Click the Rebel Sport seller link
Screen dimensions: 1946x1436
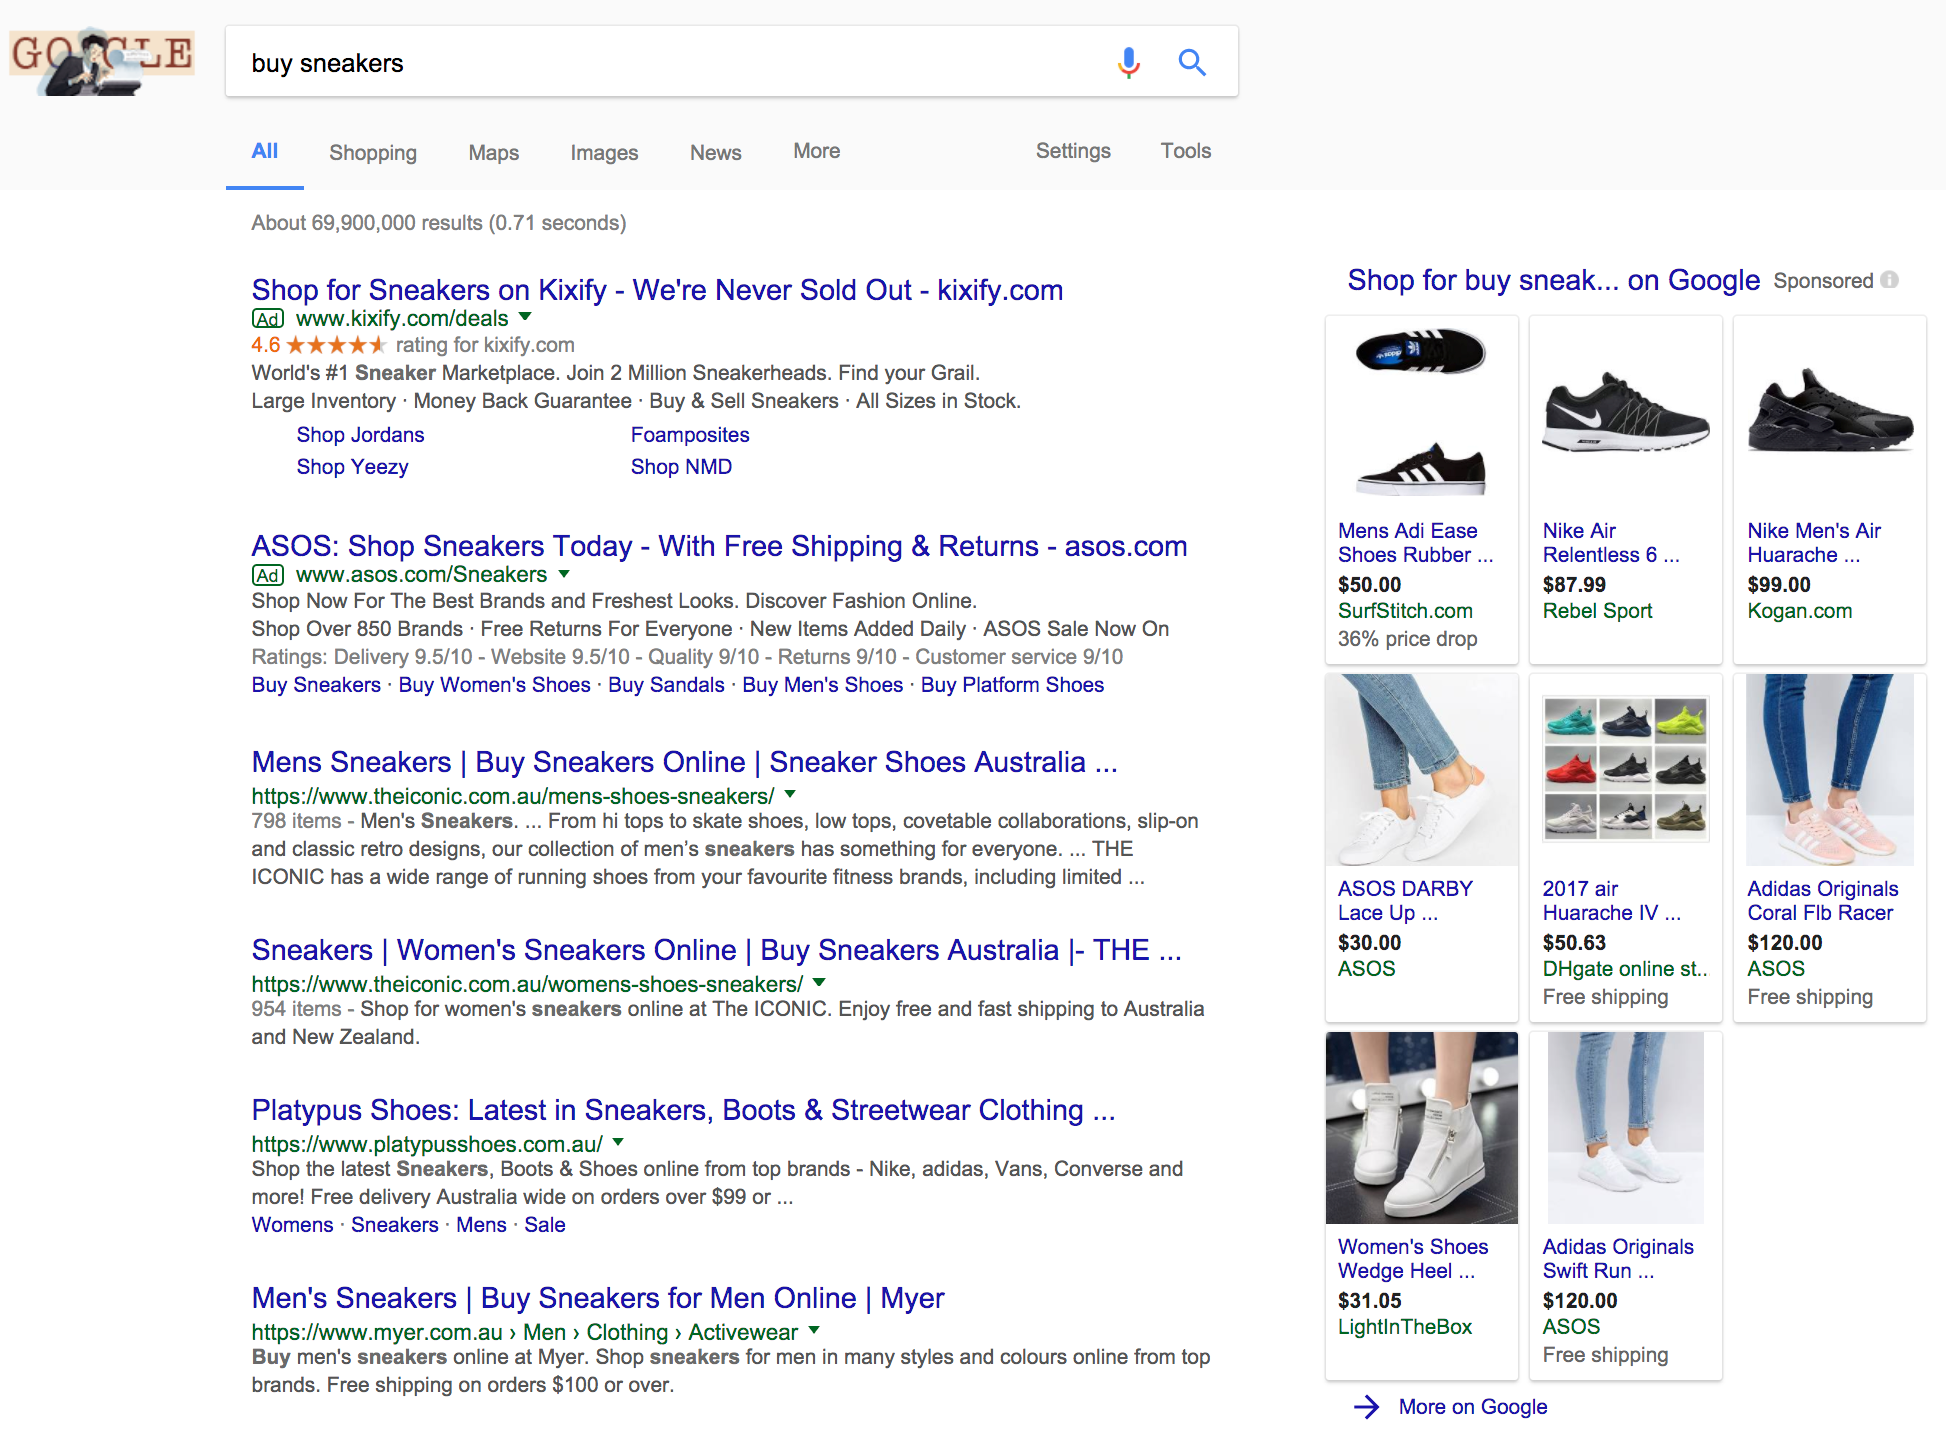click(1597, 611)
